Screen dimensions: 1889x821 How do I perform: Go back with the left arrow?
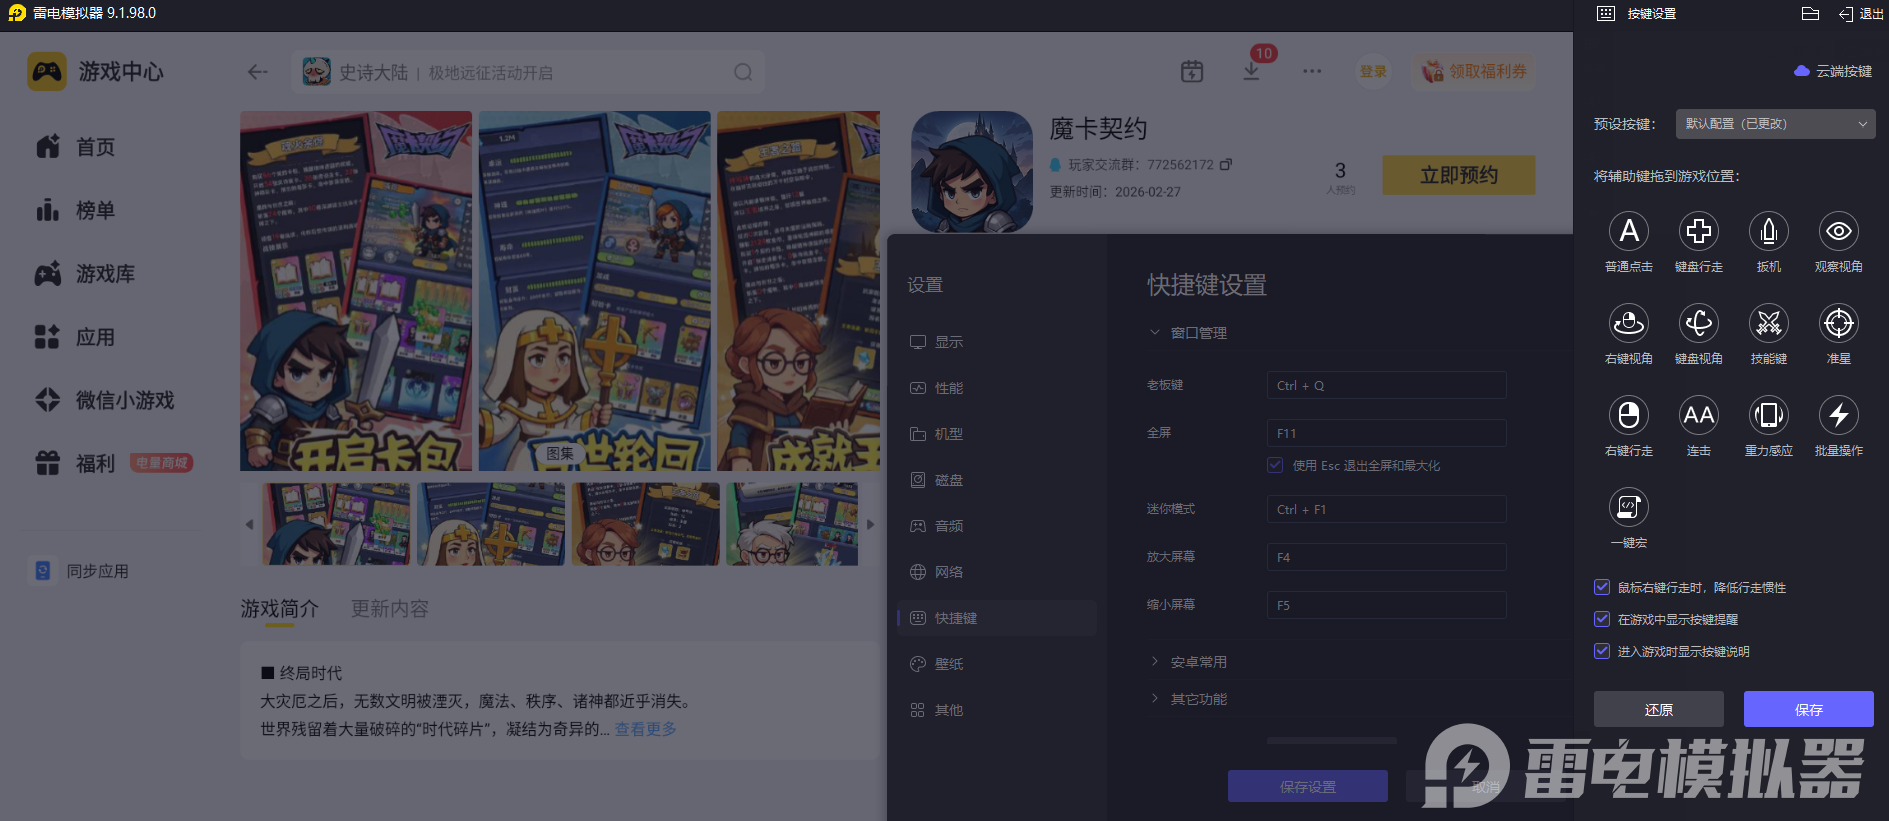click(x=257, y=72)
